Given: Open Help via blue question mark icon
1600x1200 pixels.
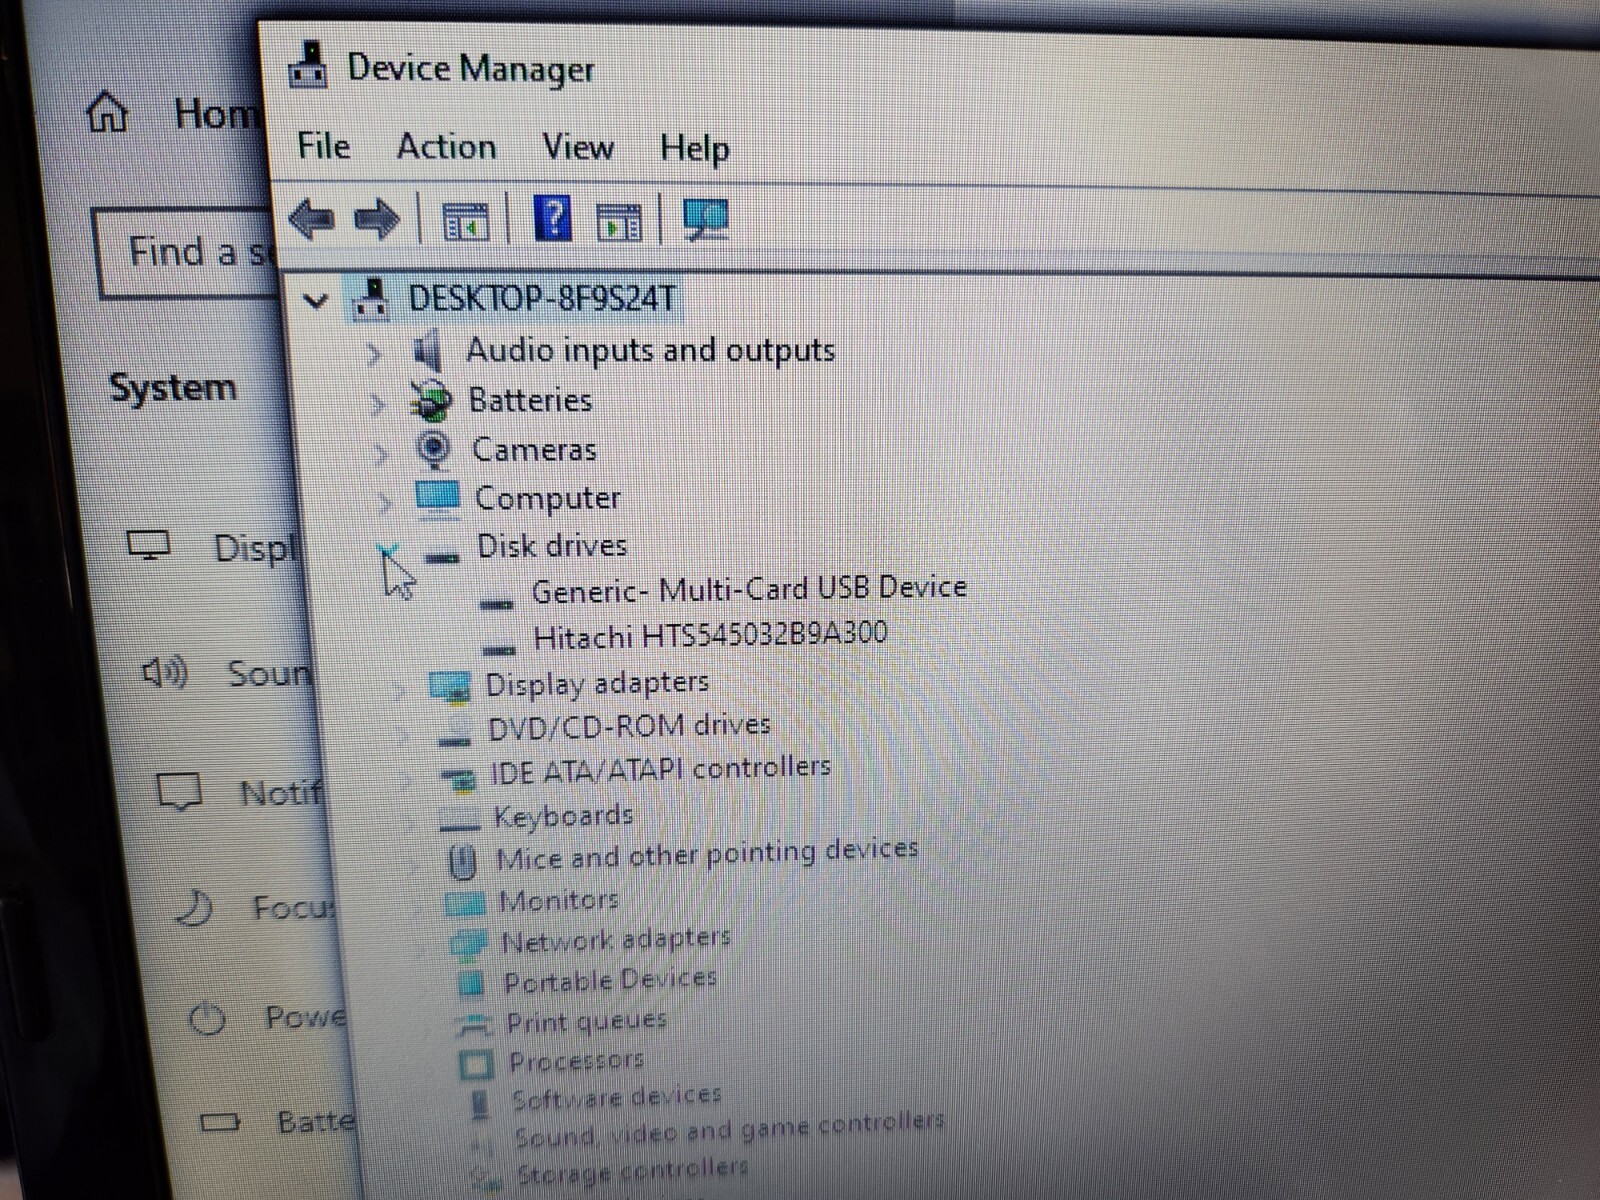Looking at the screenshot, I should coord(553,218).
